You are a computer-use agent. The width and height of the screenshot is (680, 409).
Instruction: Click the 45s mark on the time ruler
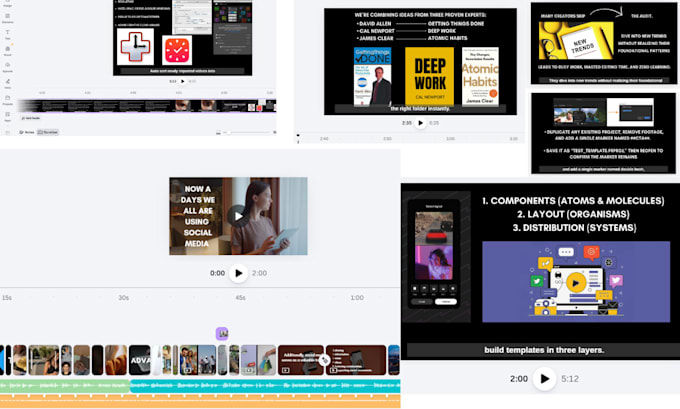click(240, 298)
